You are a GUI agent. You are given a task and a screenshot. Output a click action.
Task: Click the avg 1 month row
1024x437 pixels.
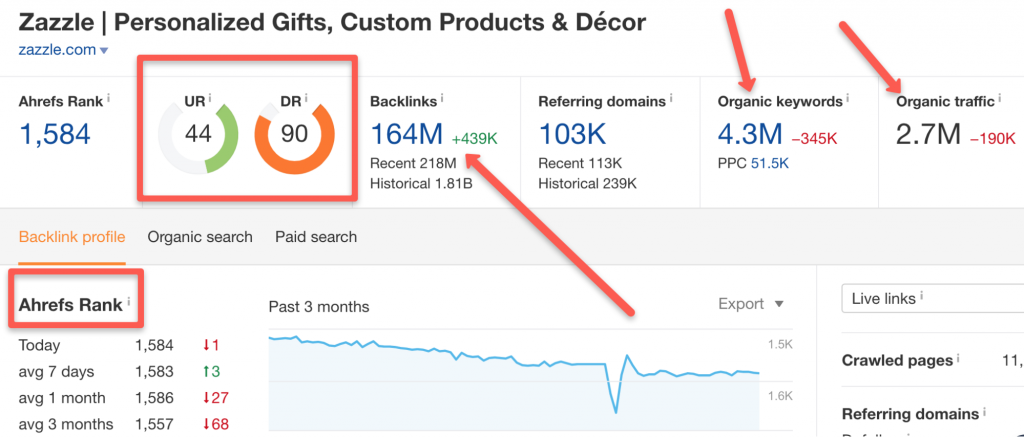click(x=123, y=398)
